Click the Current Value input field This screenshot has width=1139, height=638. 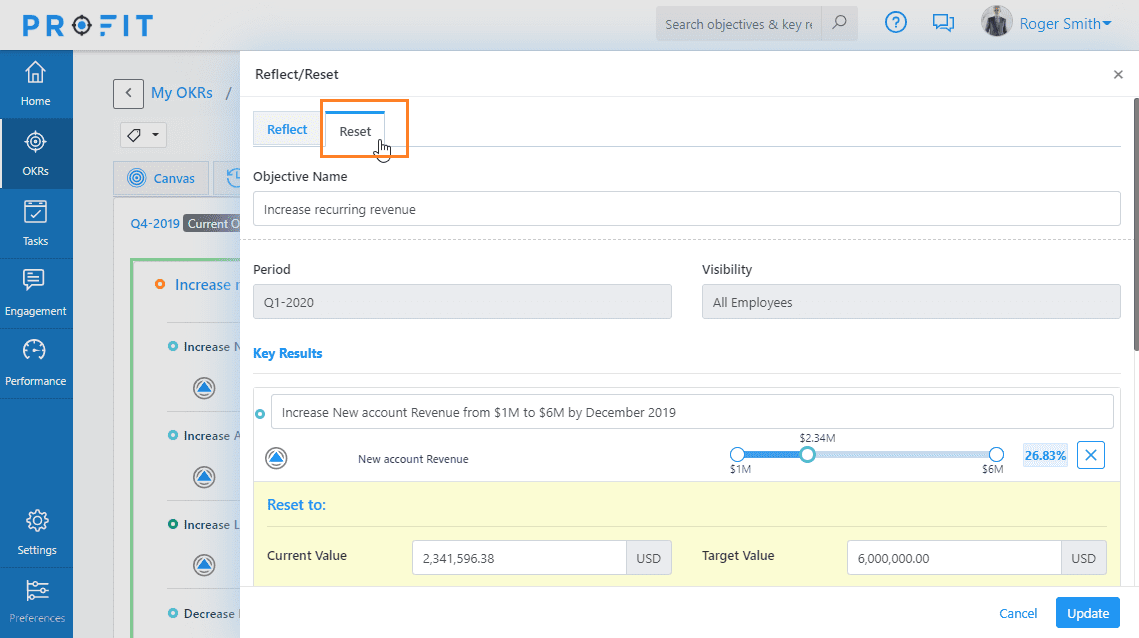pyautogui.click(x=519, y=558)
